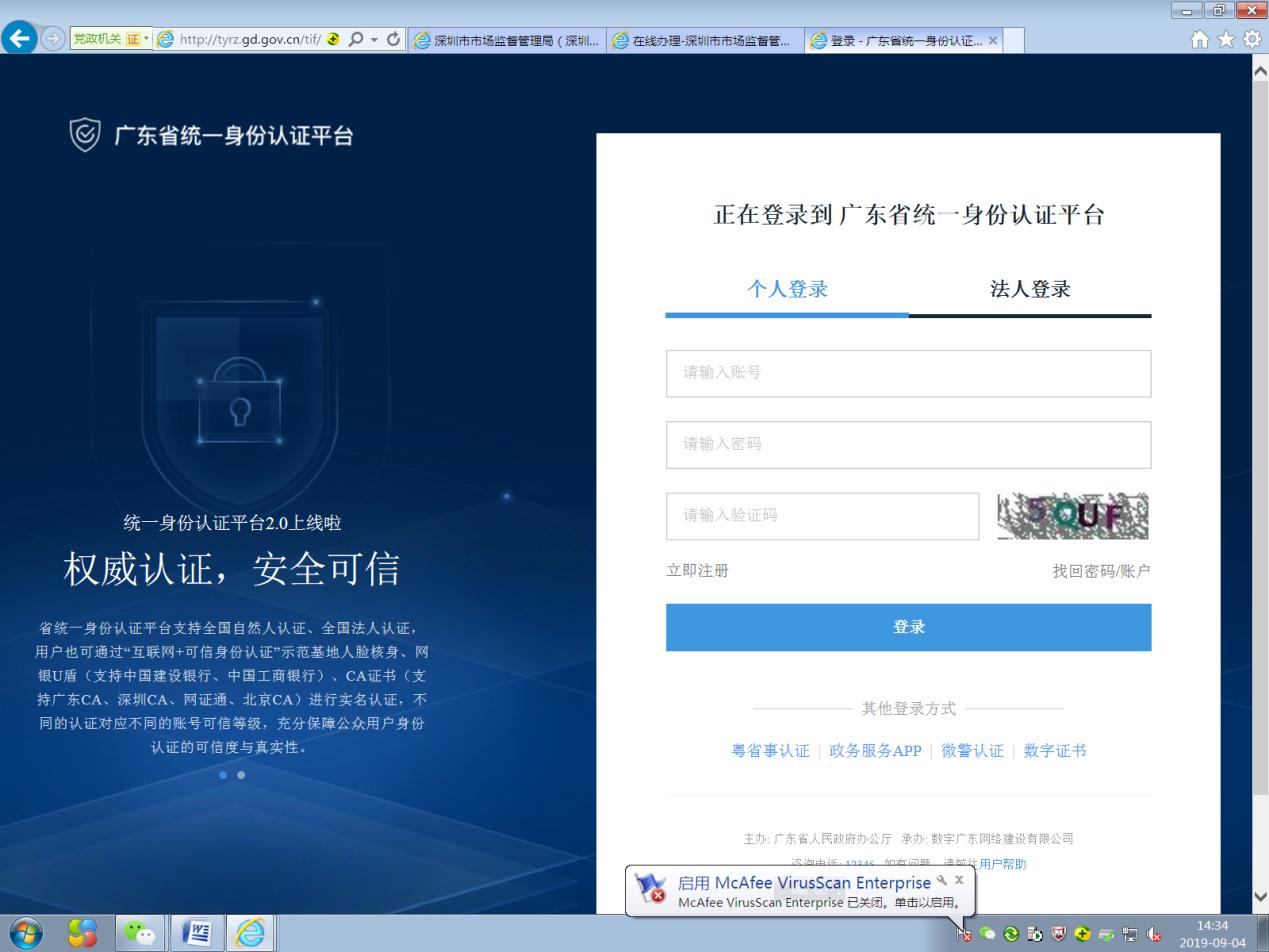This screenshot has height=952, width=1269.
Task: Open the search icon in the address bar
Action: click(x=356, y=40)
